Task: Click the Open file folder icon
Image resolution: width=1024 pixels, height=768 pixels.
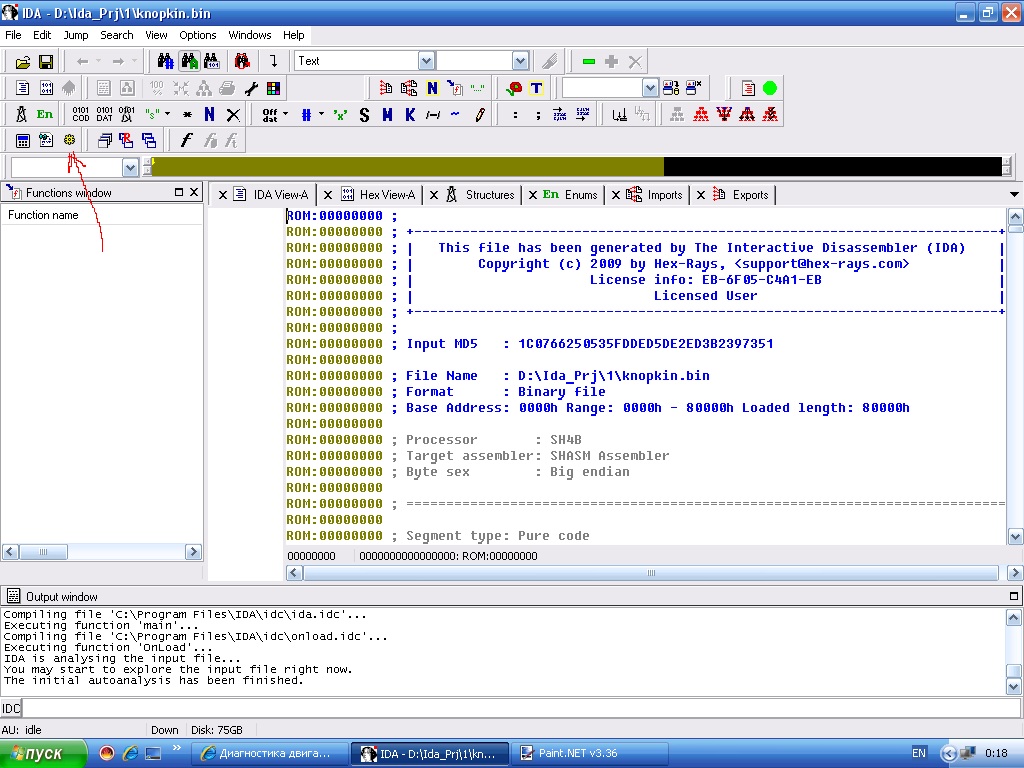Action: 22,62
